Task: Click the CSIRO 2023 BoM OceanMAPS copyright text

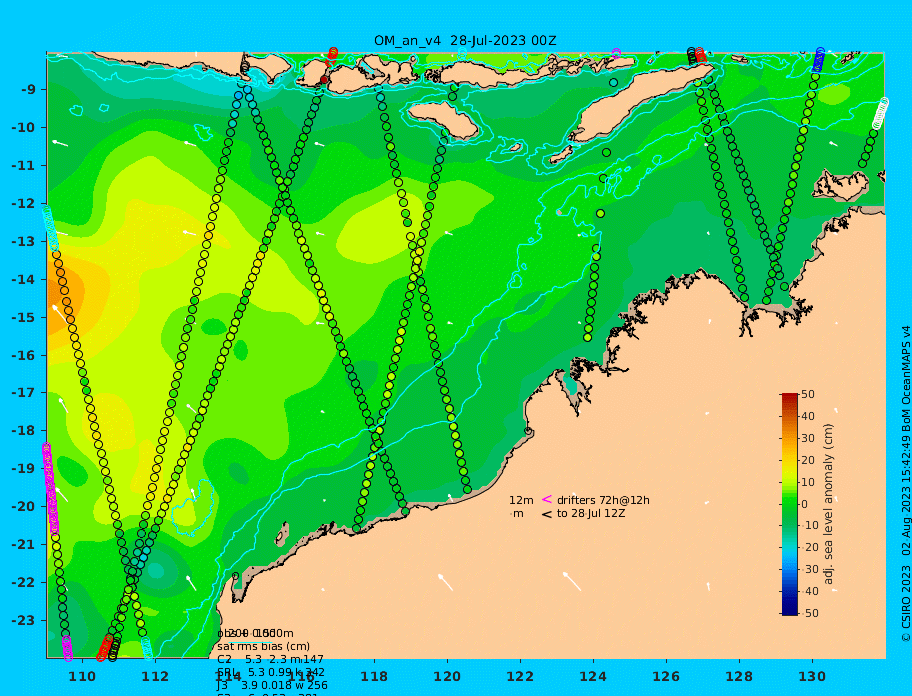Action: coord(905,484)
